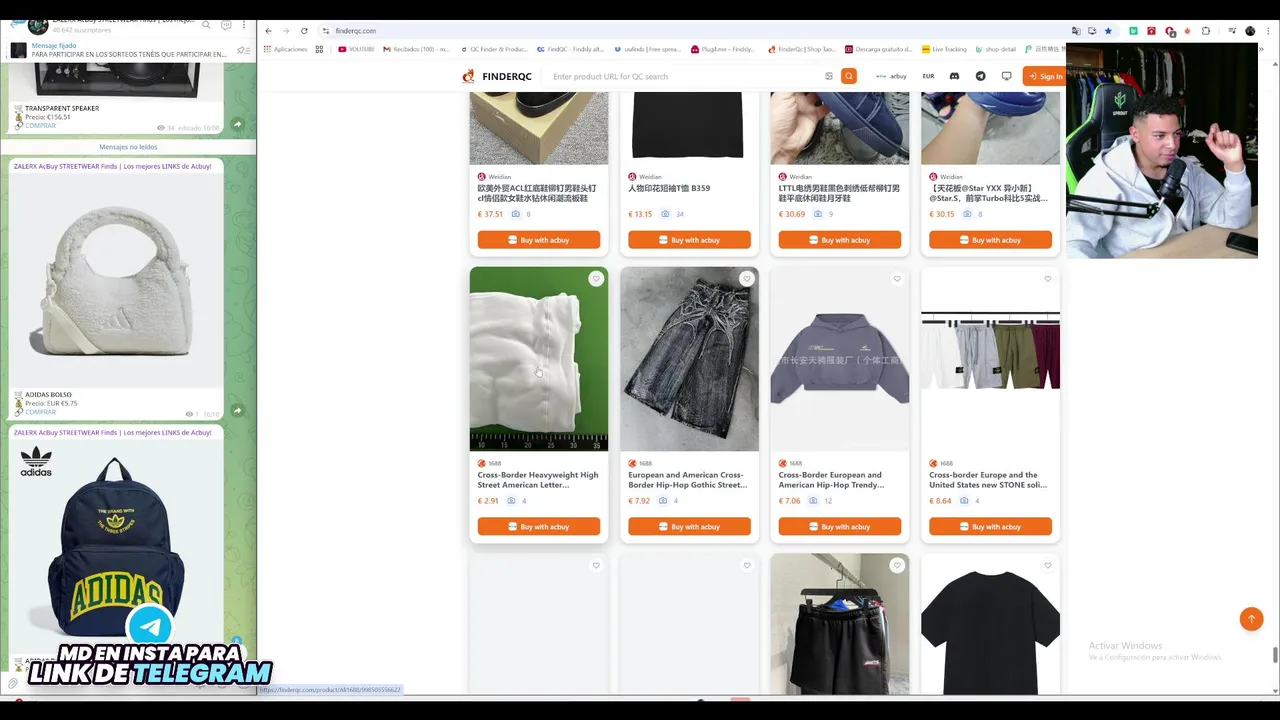Click Buy with acbuy for the €2.91 item
The height and width of the screenshot is (720, 1280).
[539, 527]
